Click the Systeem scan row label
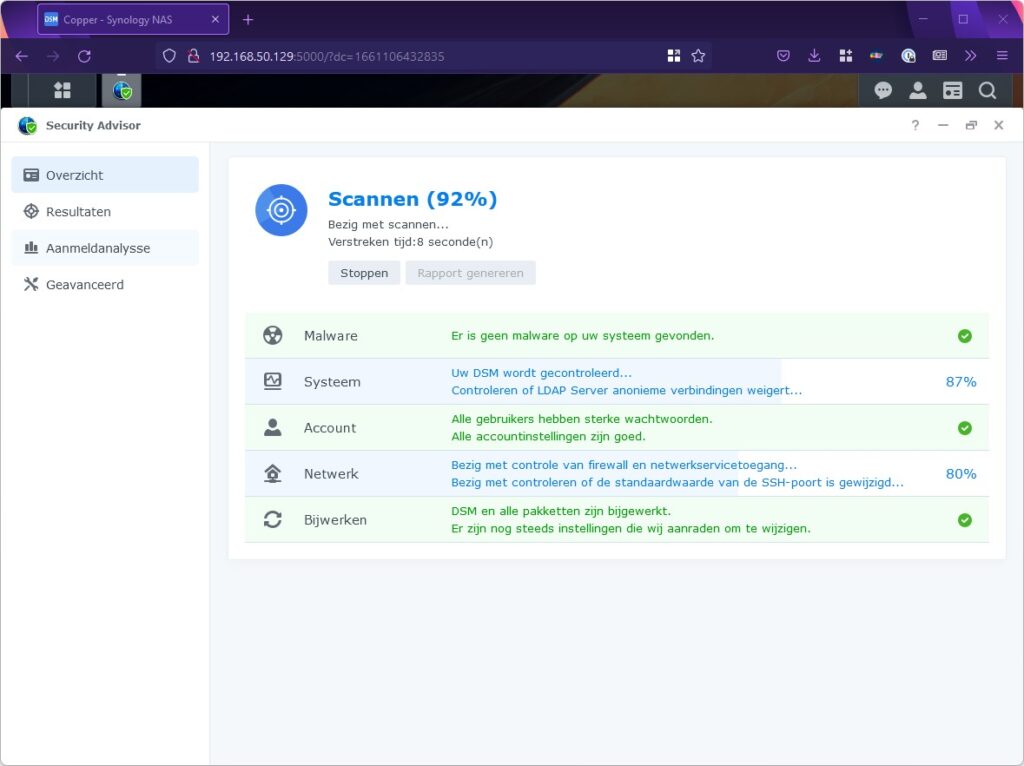 [x=332, y=382]
